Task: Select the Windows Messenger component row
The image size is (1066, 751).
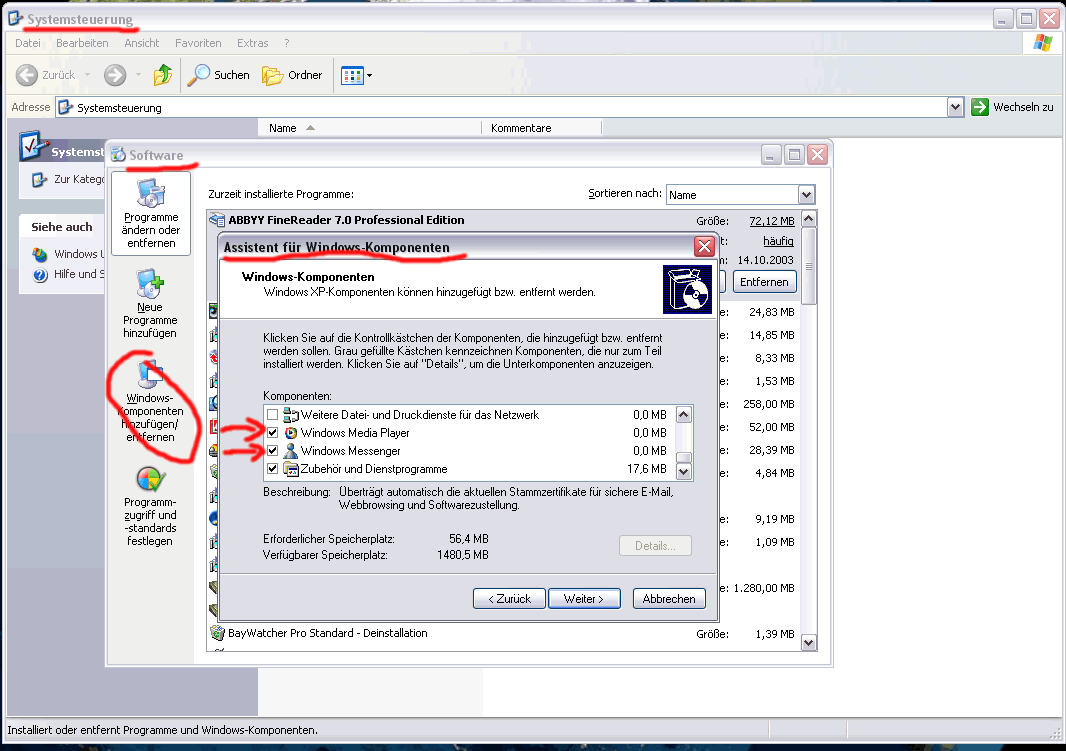Action: 468,451
